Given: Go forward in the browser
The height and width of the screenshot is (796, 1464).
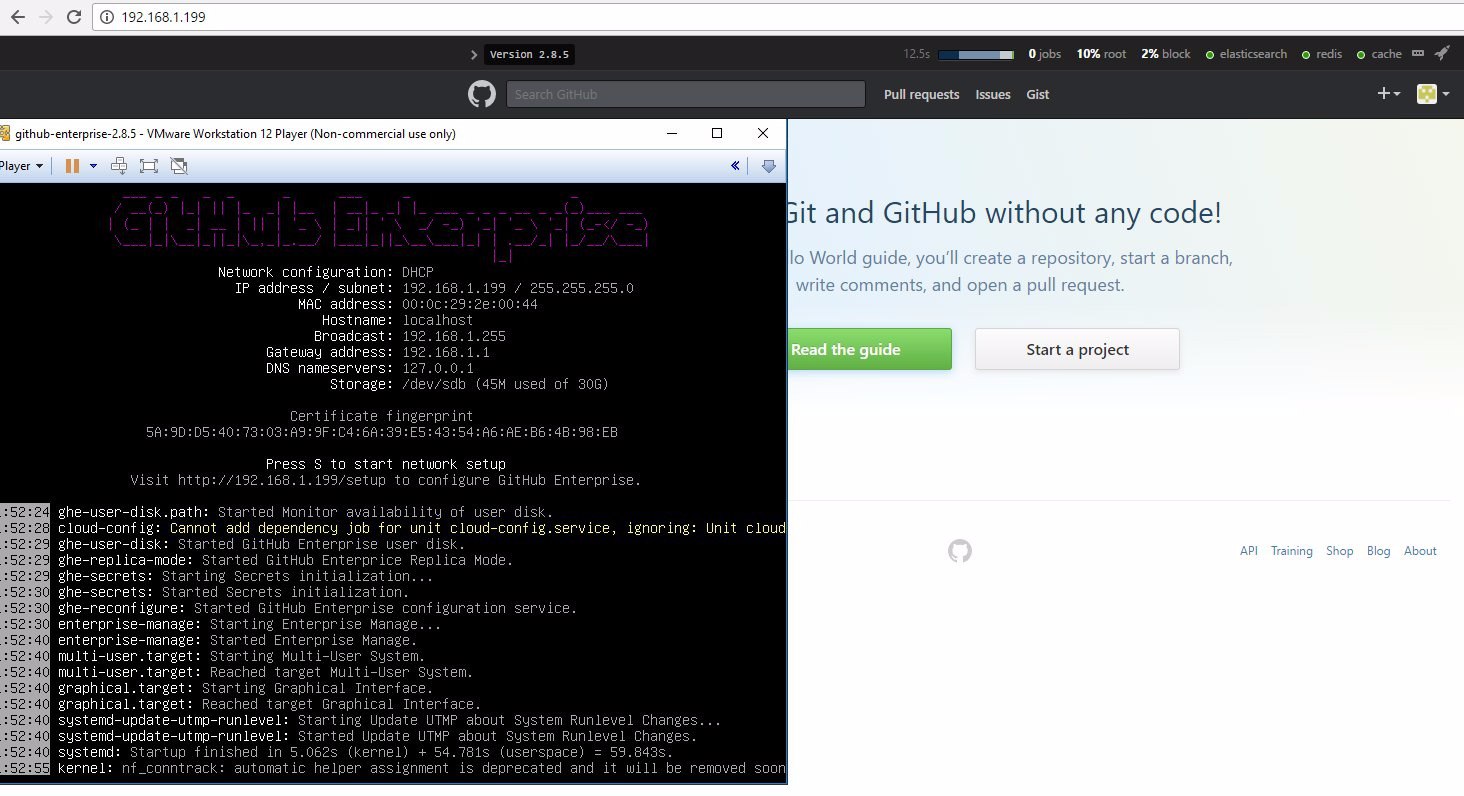Looking at the screenshot, I should click(x=46, y=17).
